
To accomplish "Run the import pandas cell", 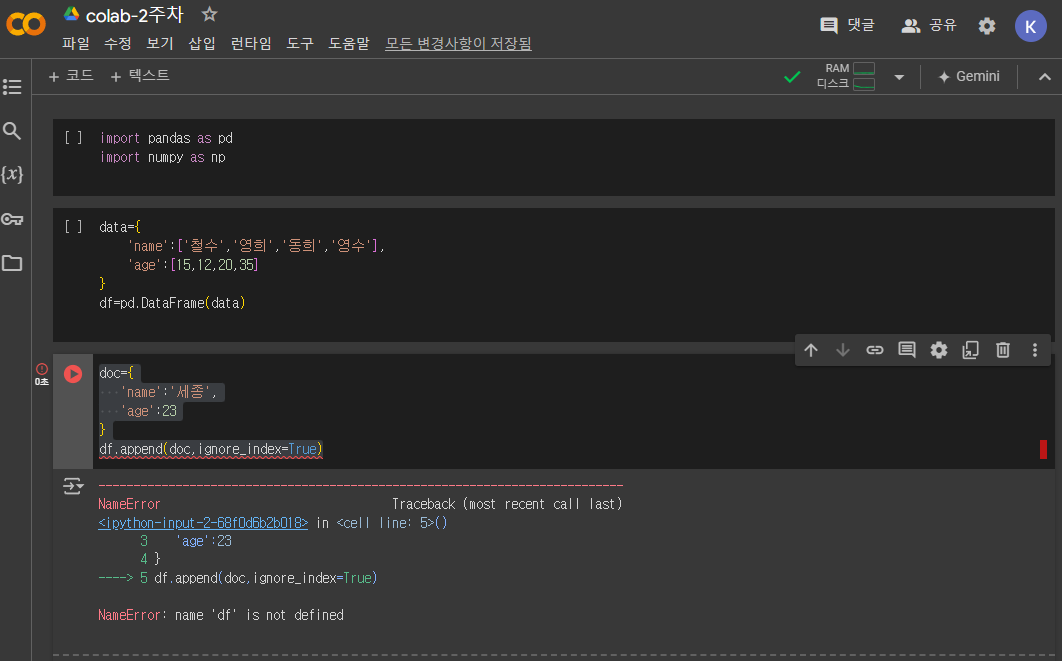I will [73, 138].
